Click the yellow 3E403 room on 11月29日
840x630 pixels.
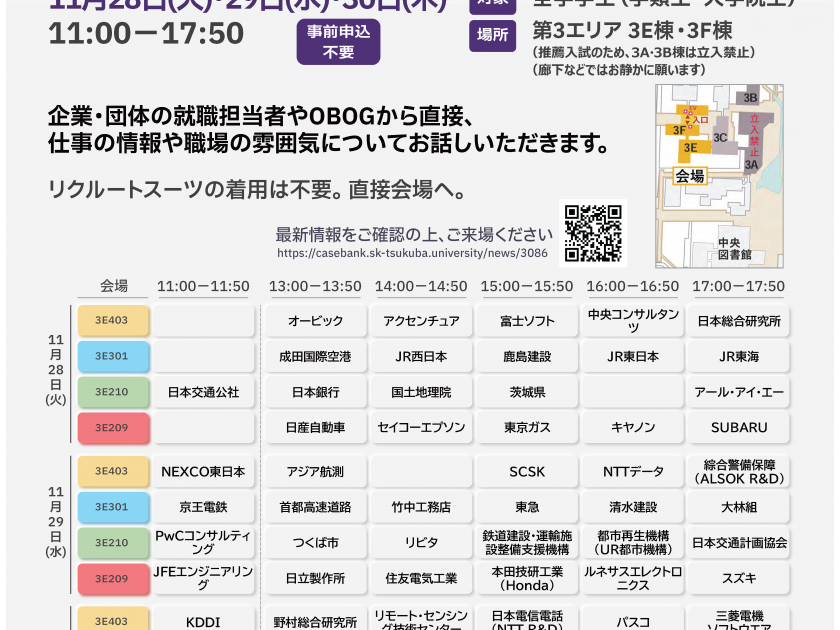[113, 471]
